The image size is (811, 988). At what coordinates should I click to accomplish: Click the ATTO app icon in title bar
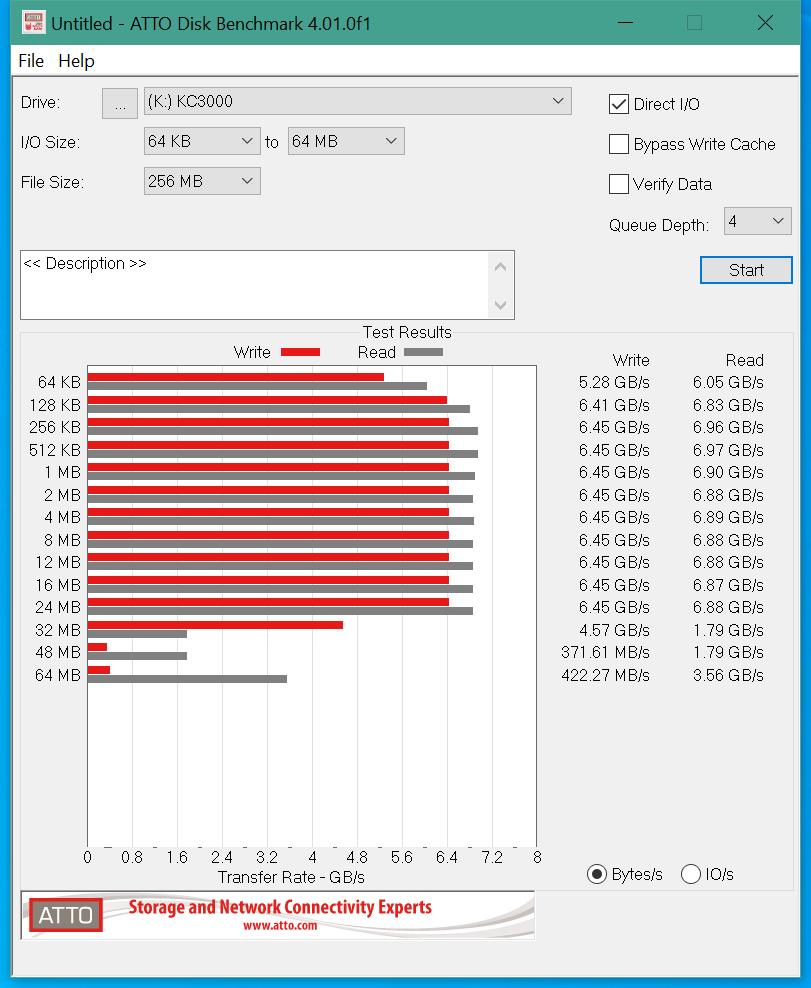(x=33, y=23)
